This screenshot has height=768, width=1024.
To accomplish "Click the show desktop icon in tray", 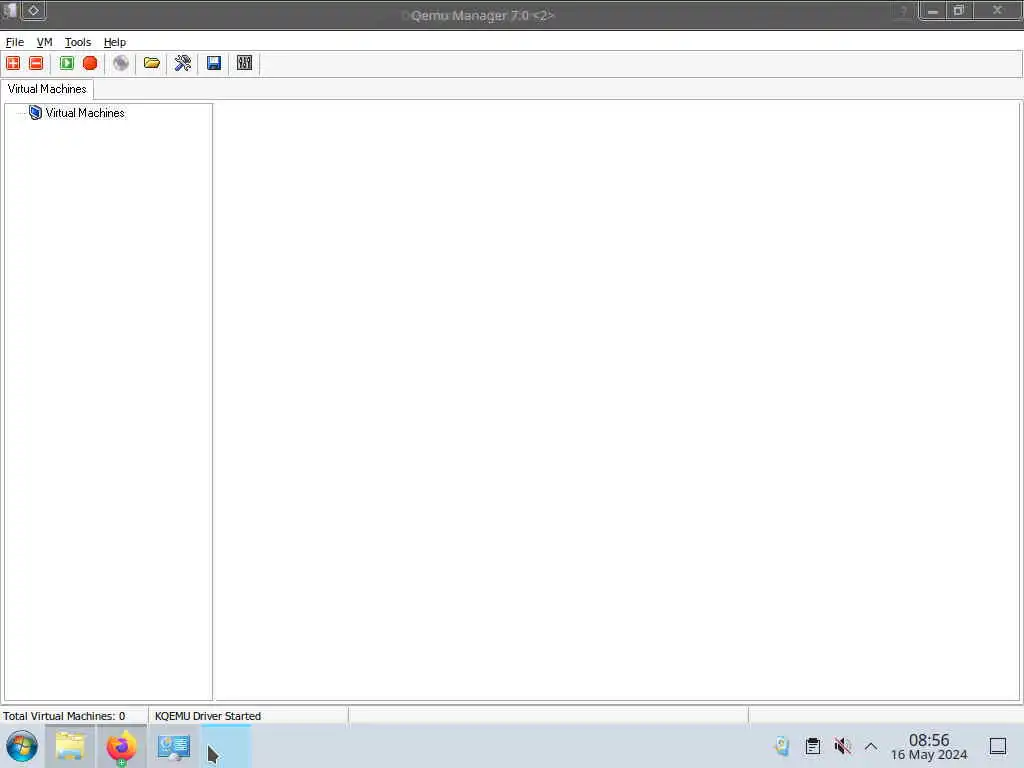I will point(998,746).
